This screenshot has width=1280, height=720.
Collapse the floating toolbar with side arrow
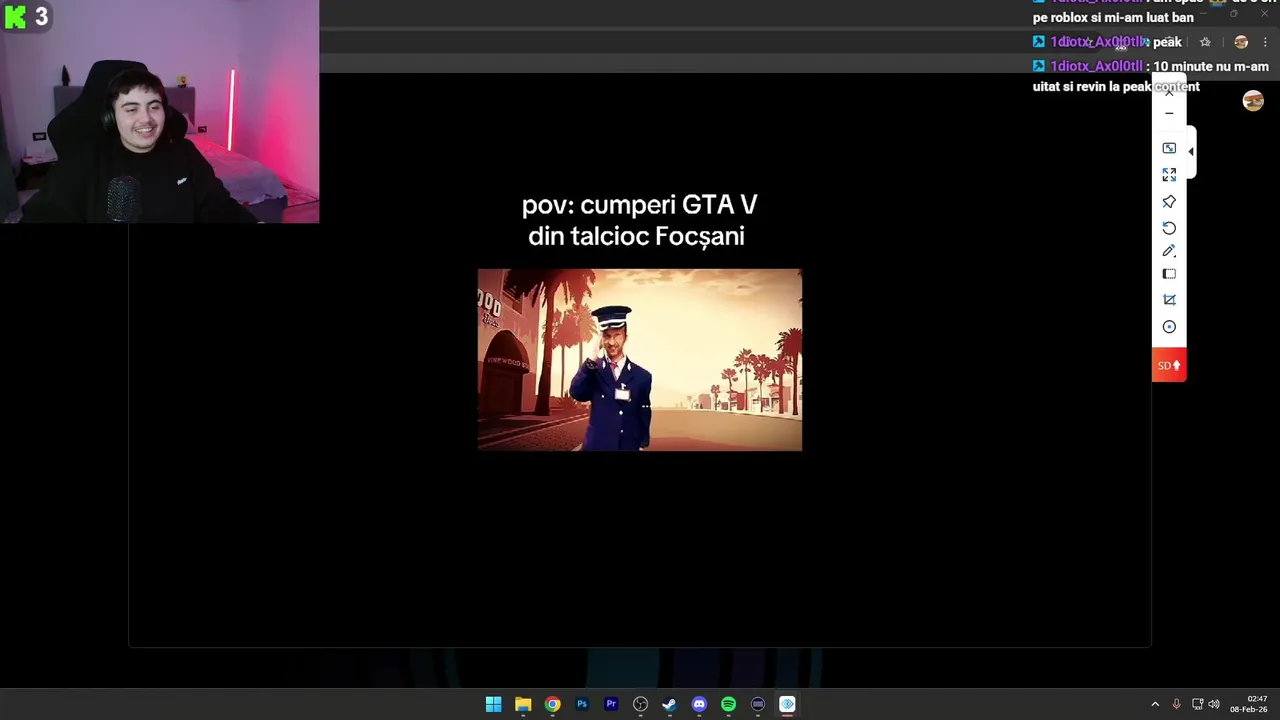(x=1191, y=151)
